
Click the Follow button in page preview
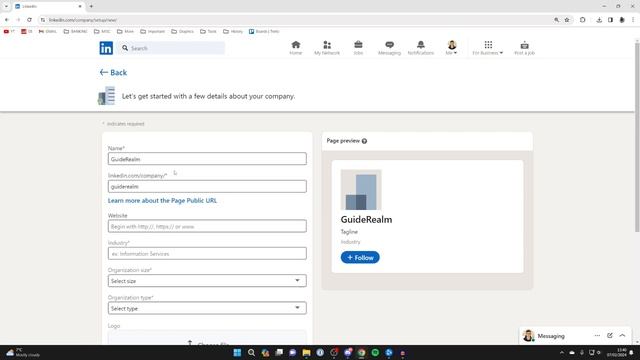coord(360,258)
